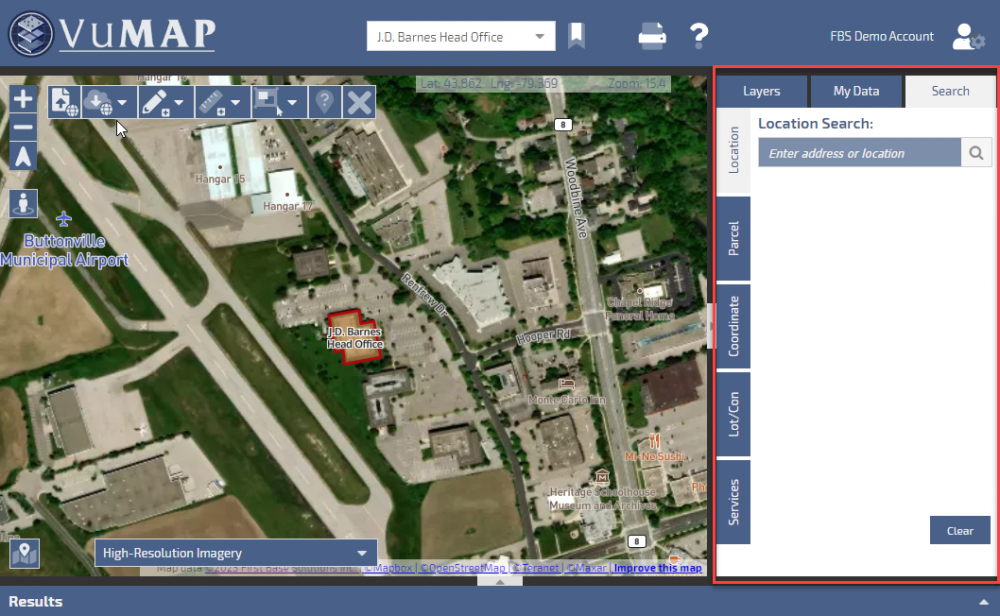The image size is (1000, 616).
Task: Switch to the Layers tab
Action: pos(761,91)
